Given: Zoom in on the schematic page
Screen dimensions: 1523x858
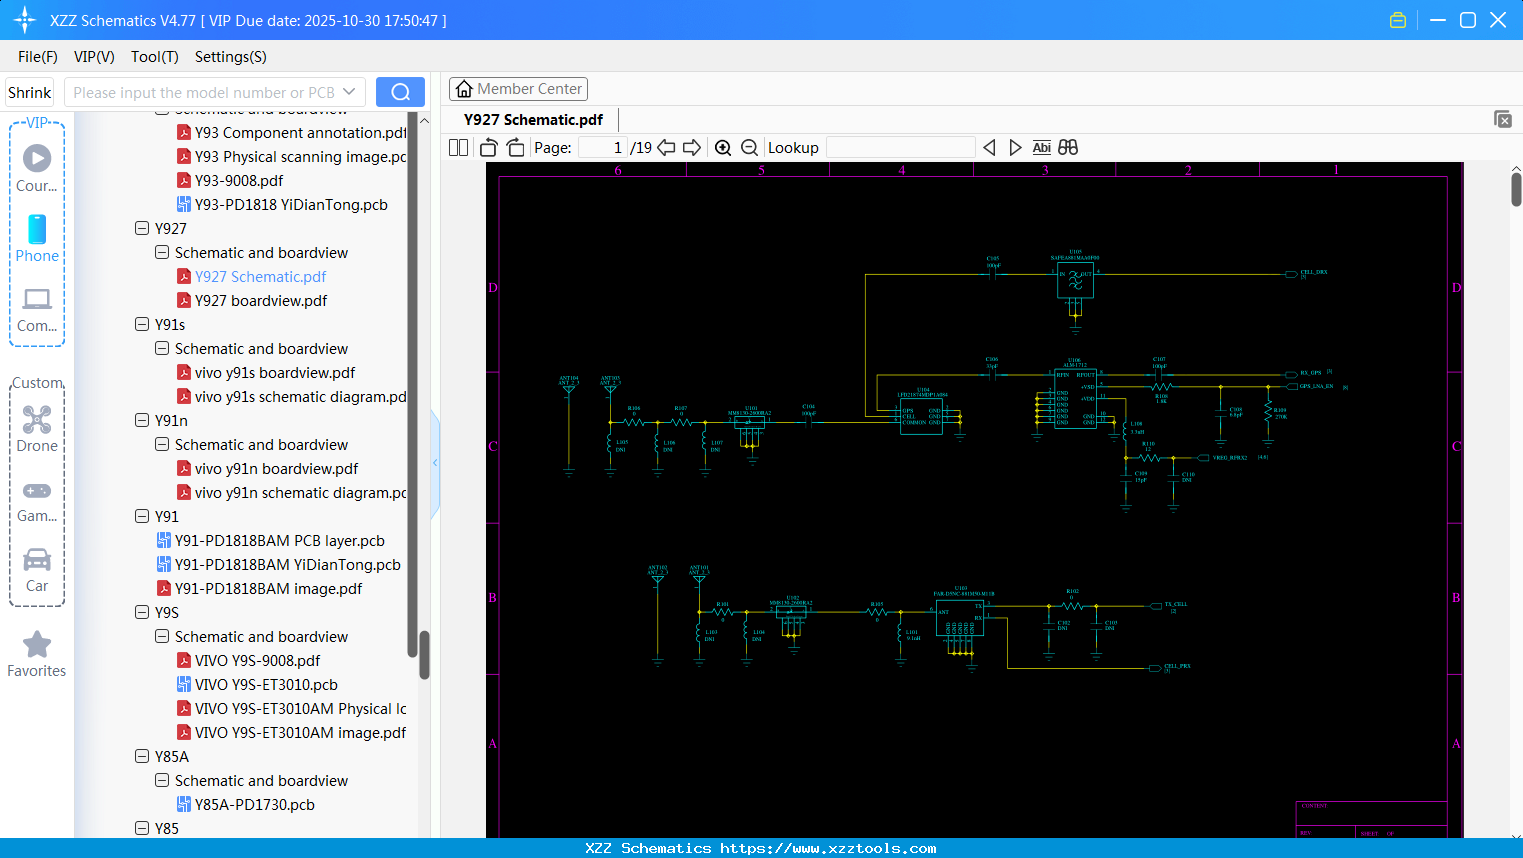Looking at the screenshot, I should click(723, 147).
